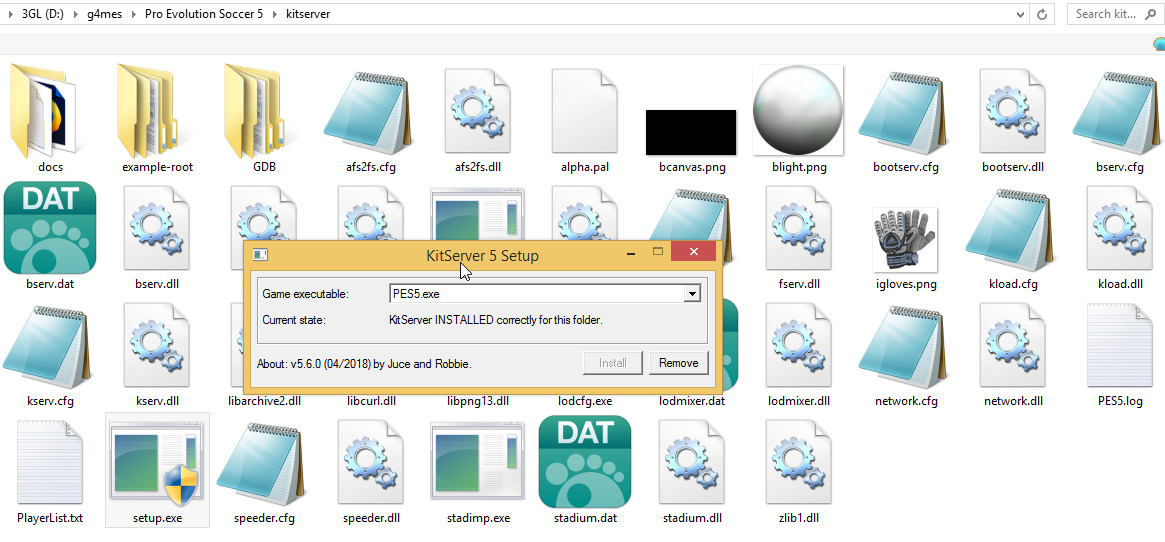Select the kserv.cfg file icon
Screen dimensions: 1165x542
coord(47,346)
